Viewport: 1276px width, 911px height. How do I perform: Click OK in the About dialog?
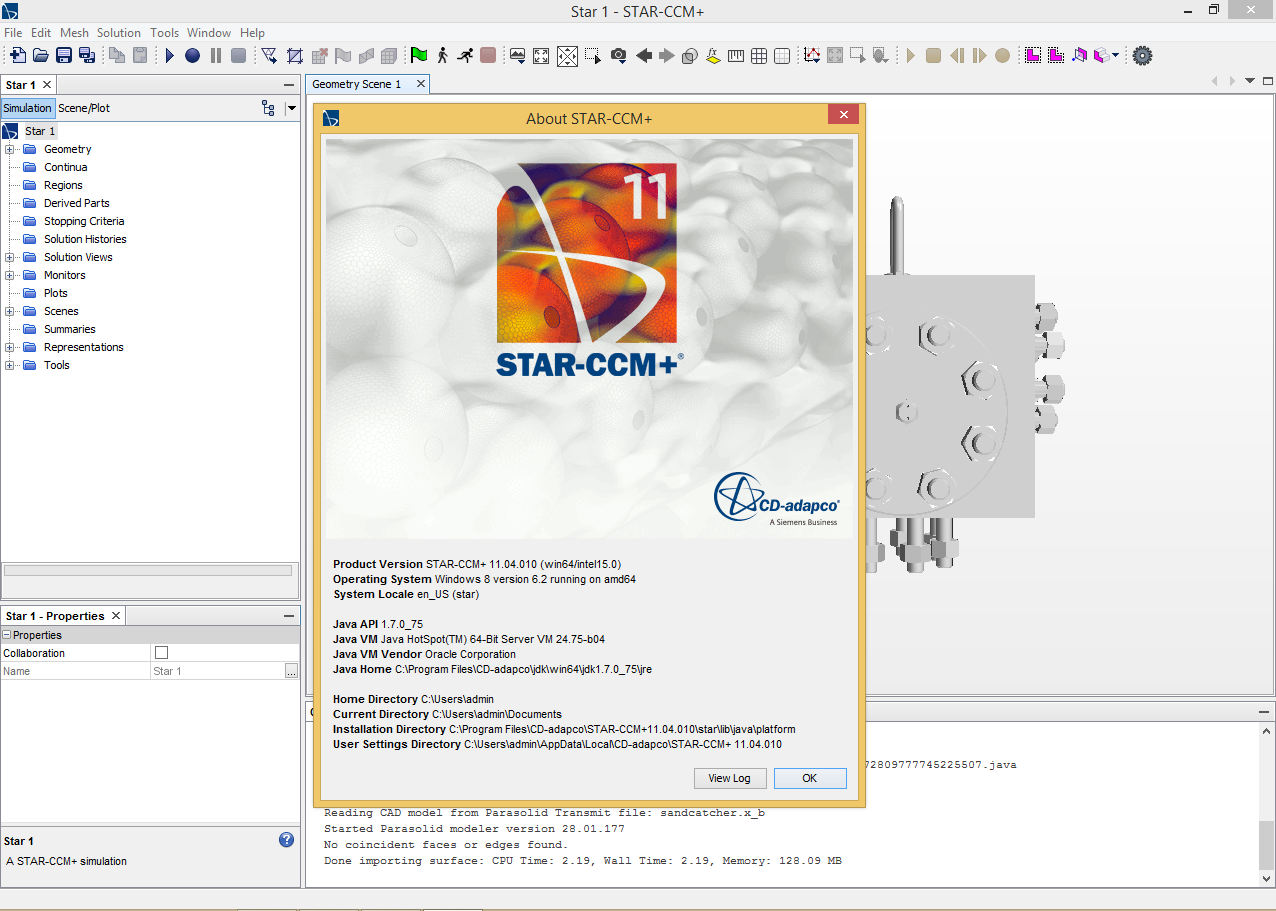point(810,778)
